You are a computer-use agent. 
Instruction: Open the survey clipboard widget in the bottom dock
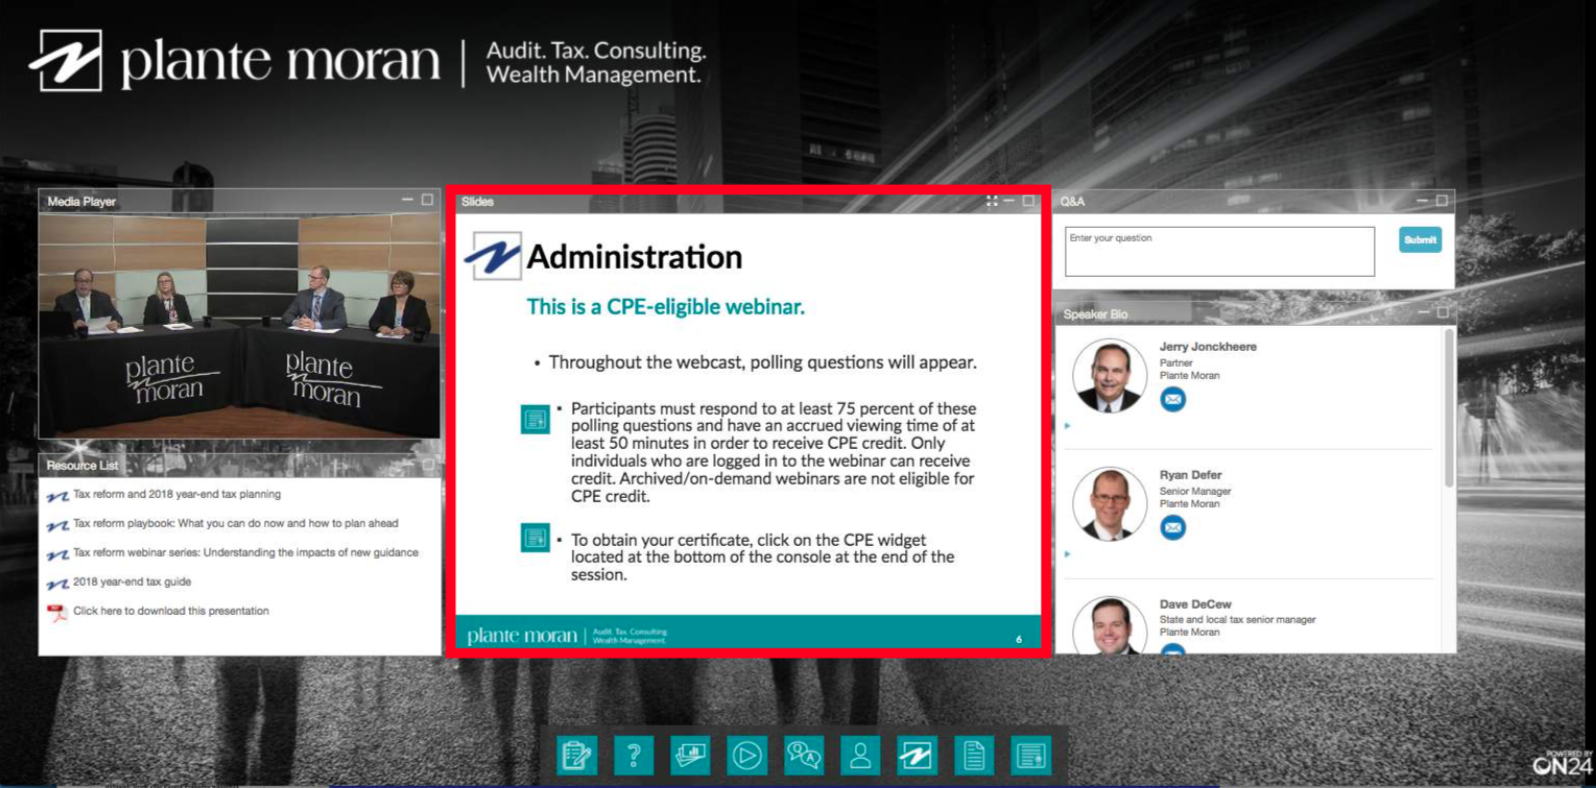(x=577, y=755)
